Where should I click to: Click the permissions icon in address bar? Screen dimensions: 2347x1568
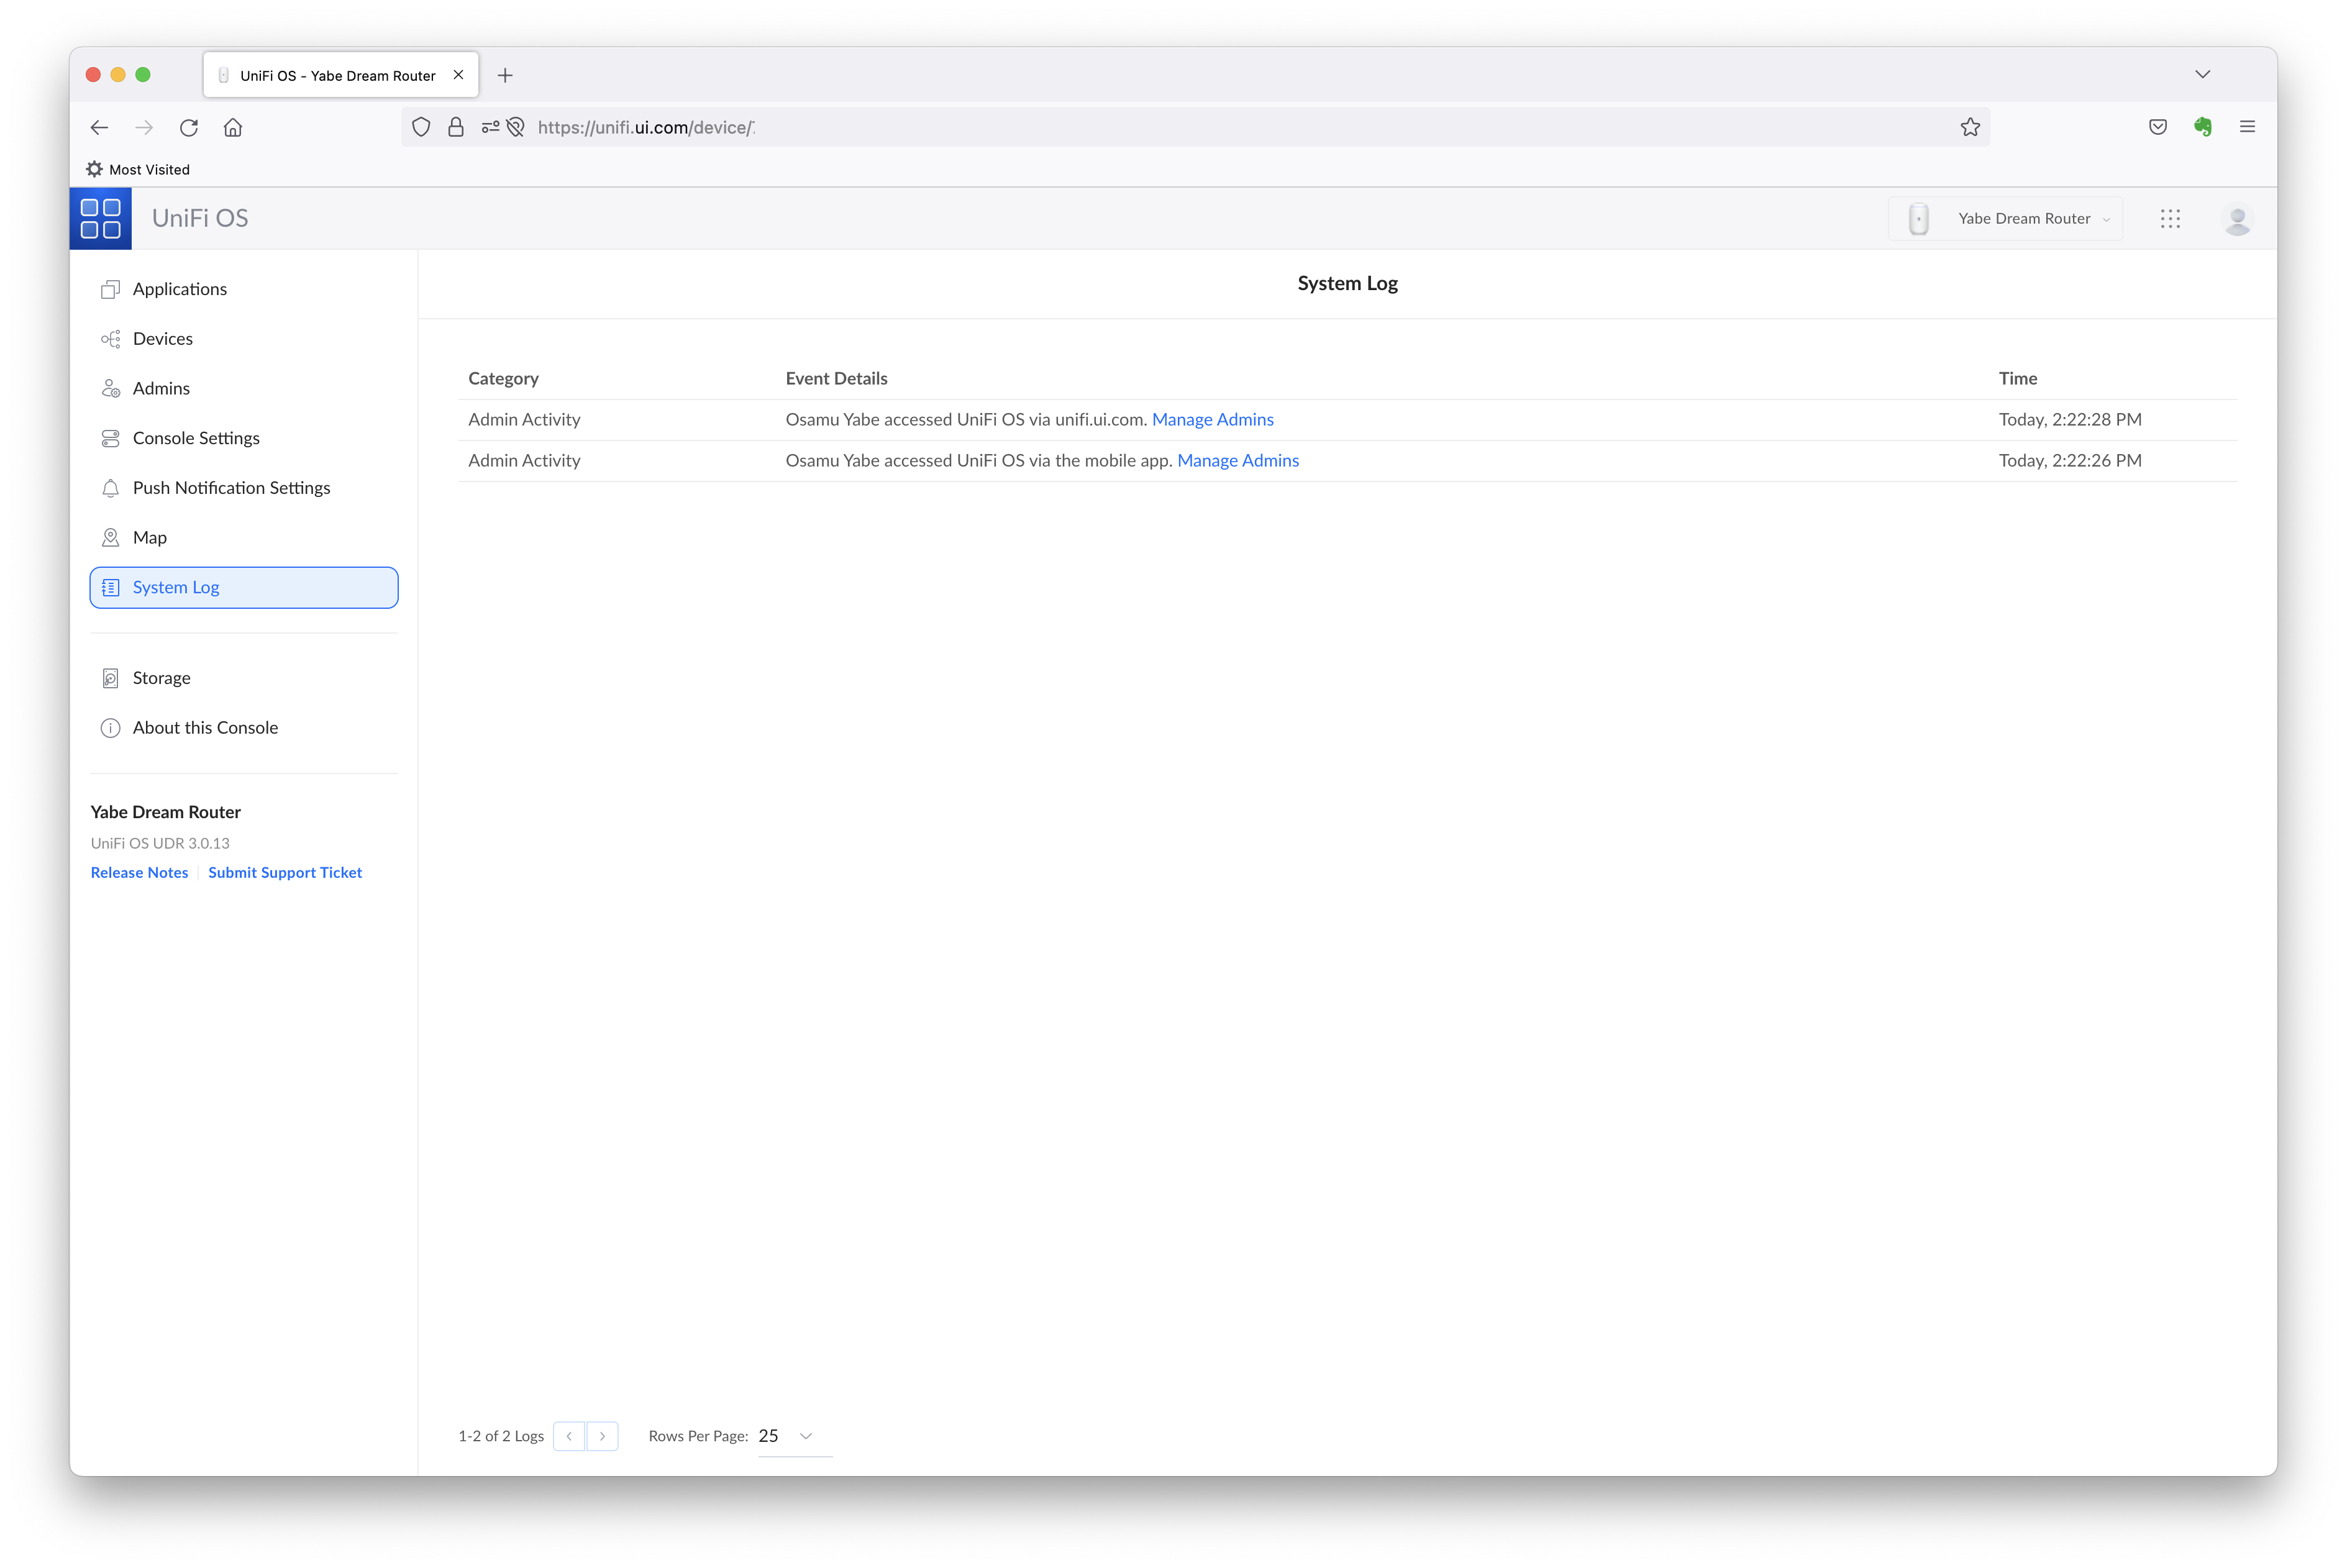[x=490, y=127]
